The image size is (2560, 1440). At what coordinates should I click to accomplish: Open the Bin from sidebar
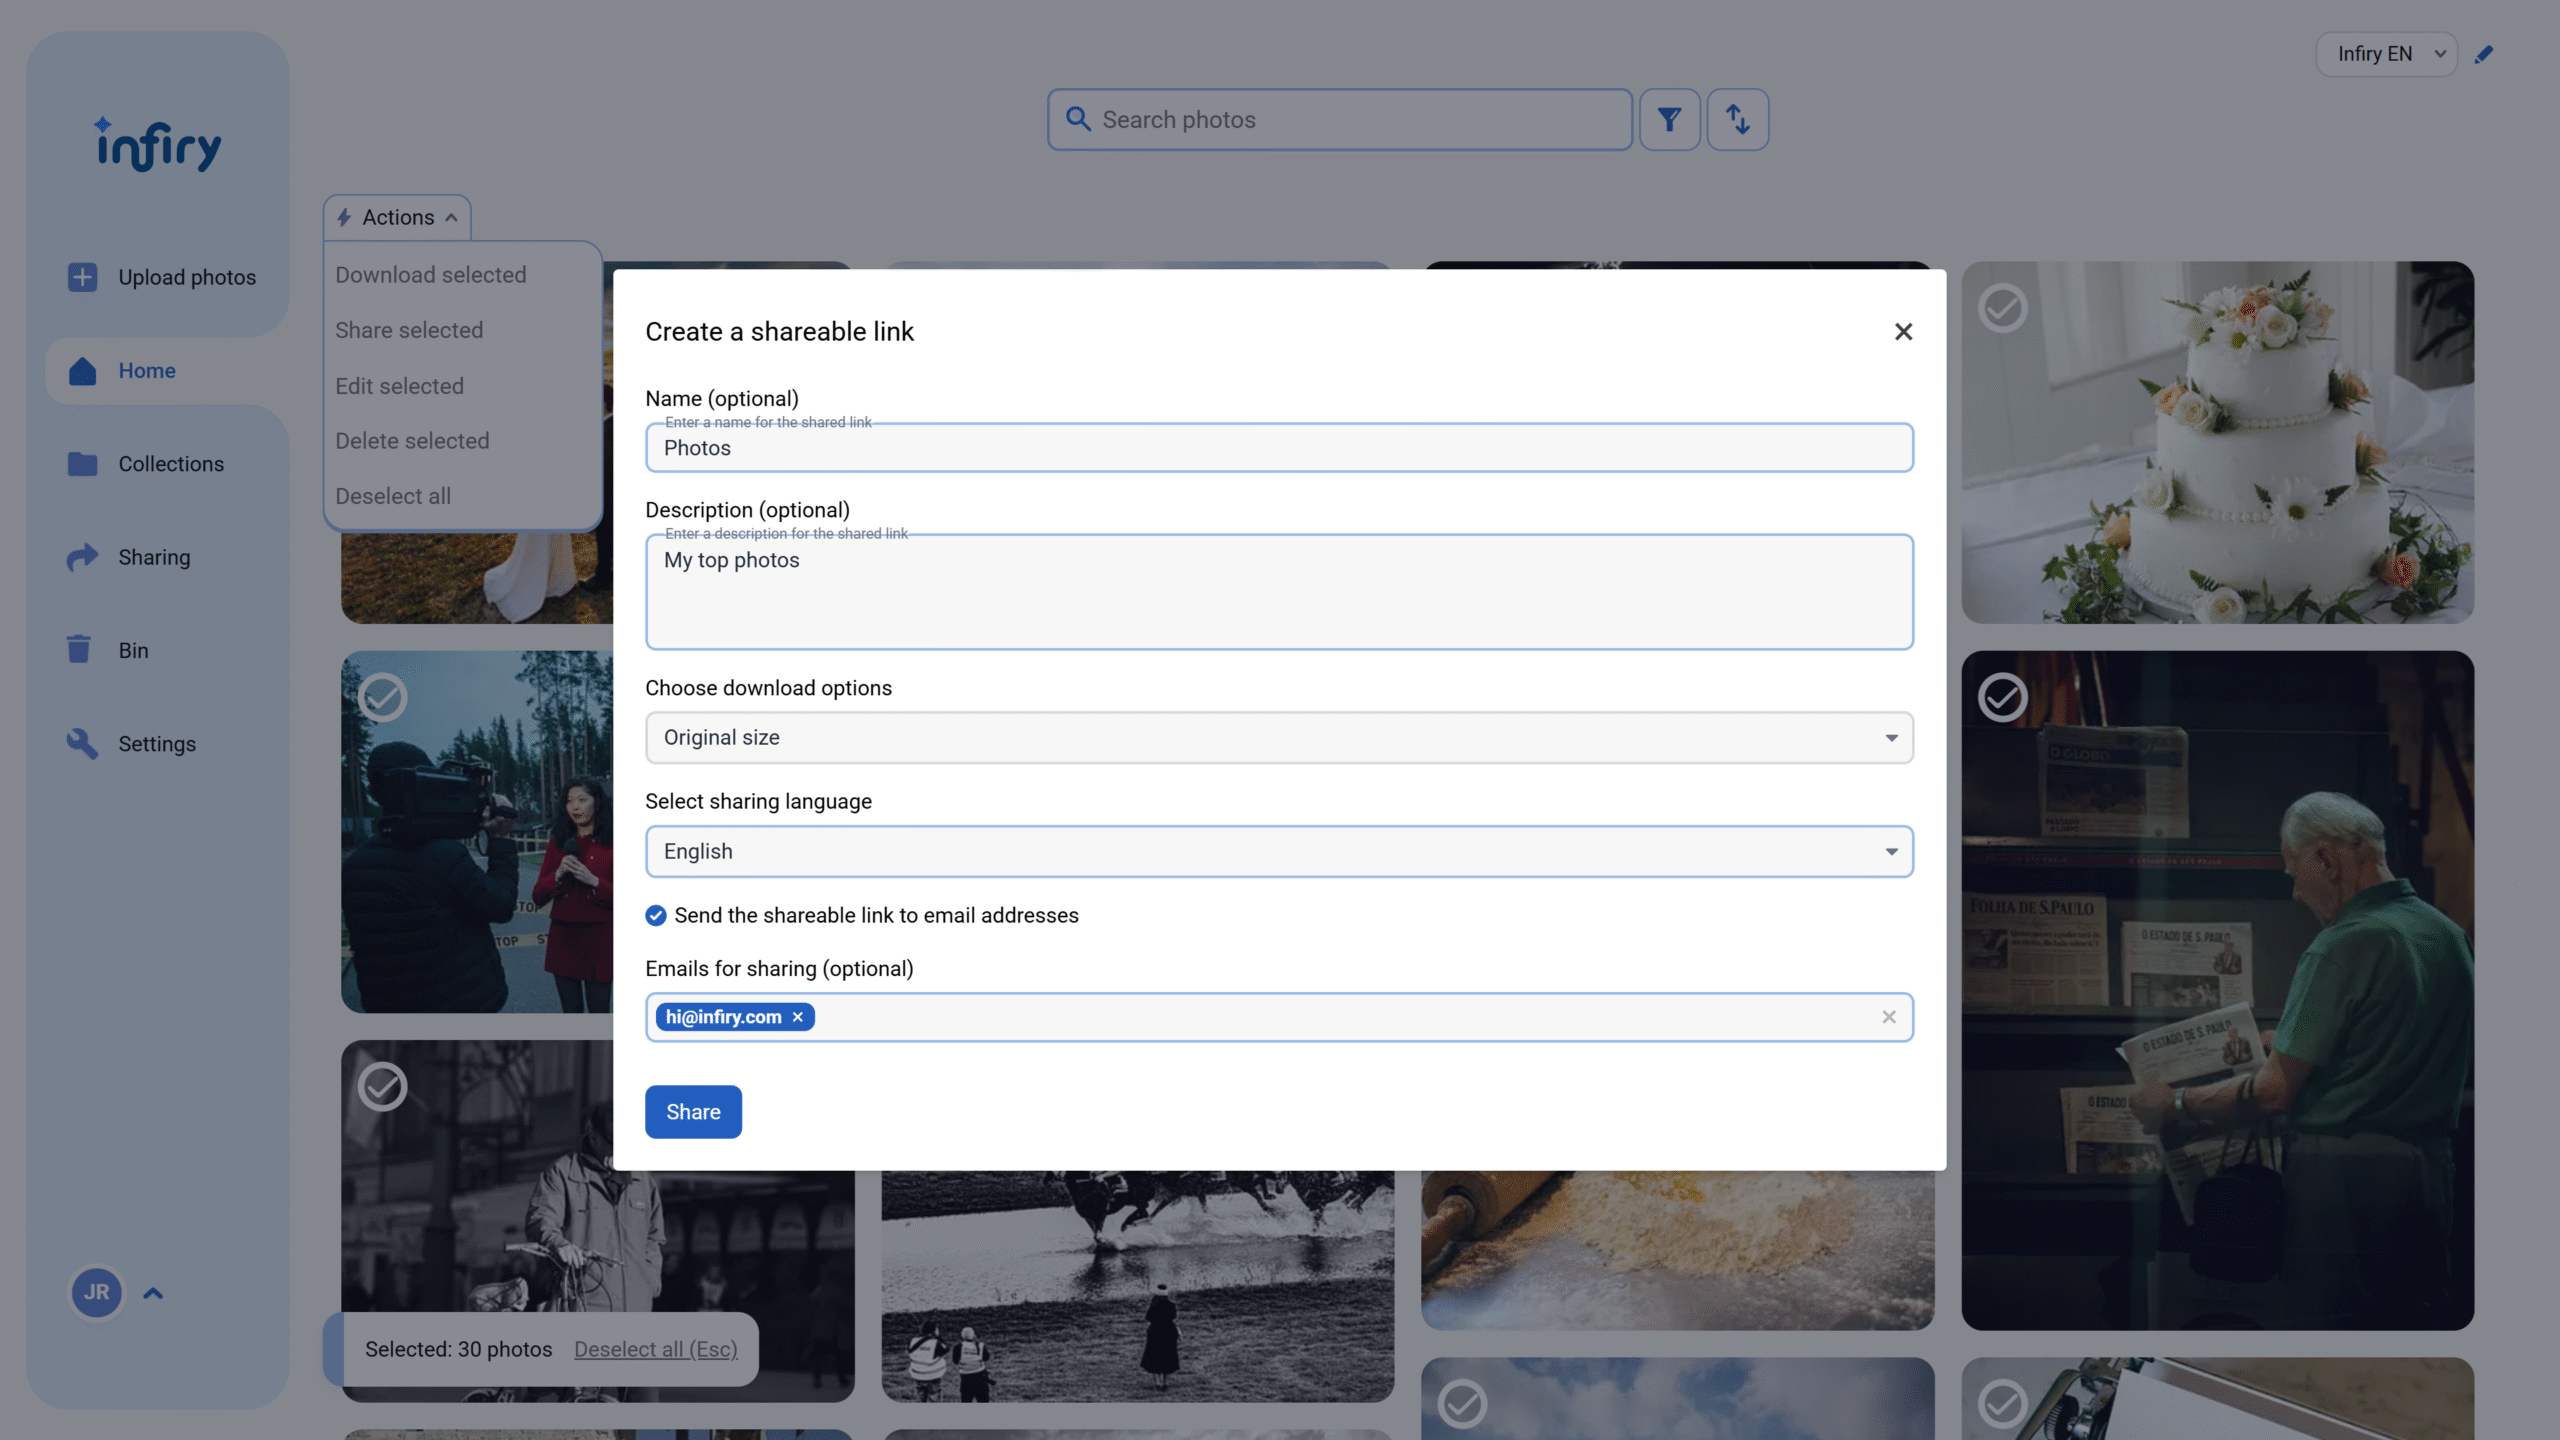(x=133, y=650)
